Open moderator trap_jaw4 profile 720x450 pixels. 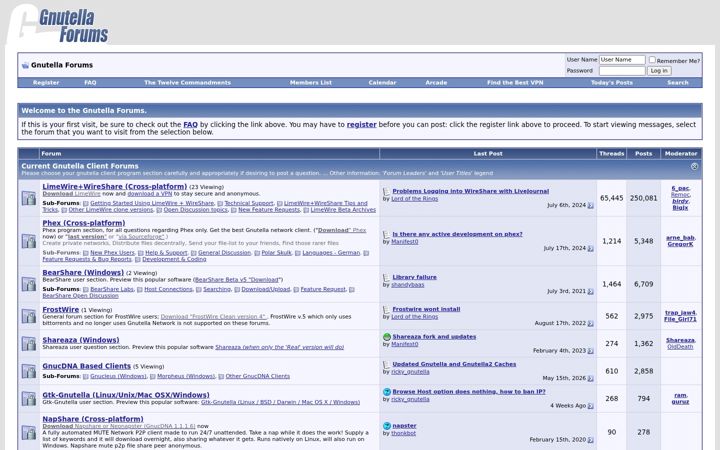pos(680,313)
